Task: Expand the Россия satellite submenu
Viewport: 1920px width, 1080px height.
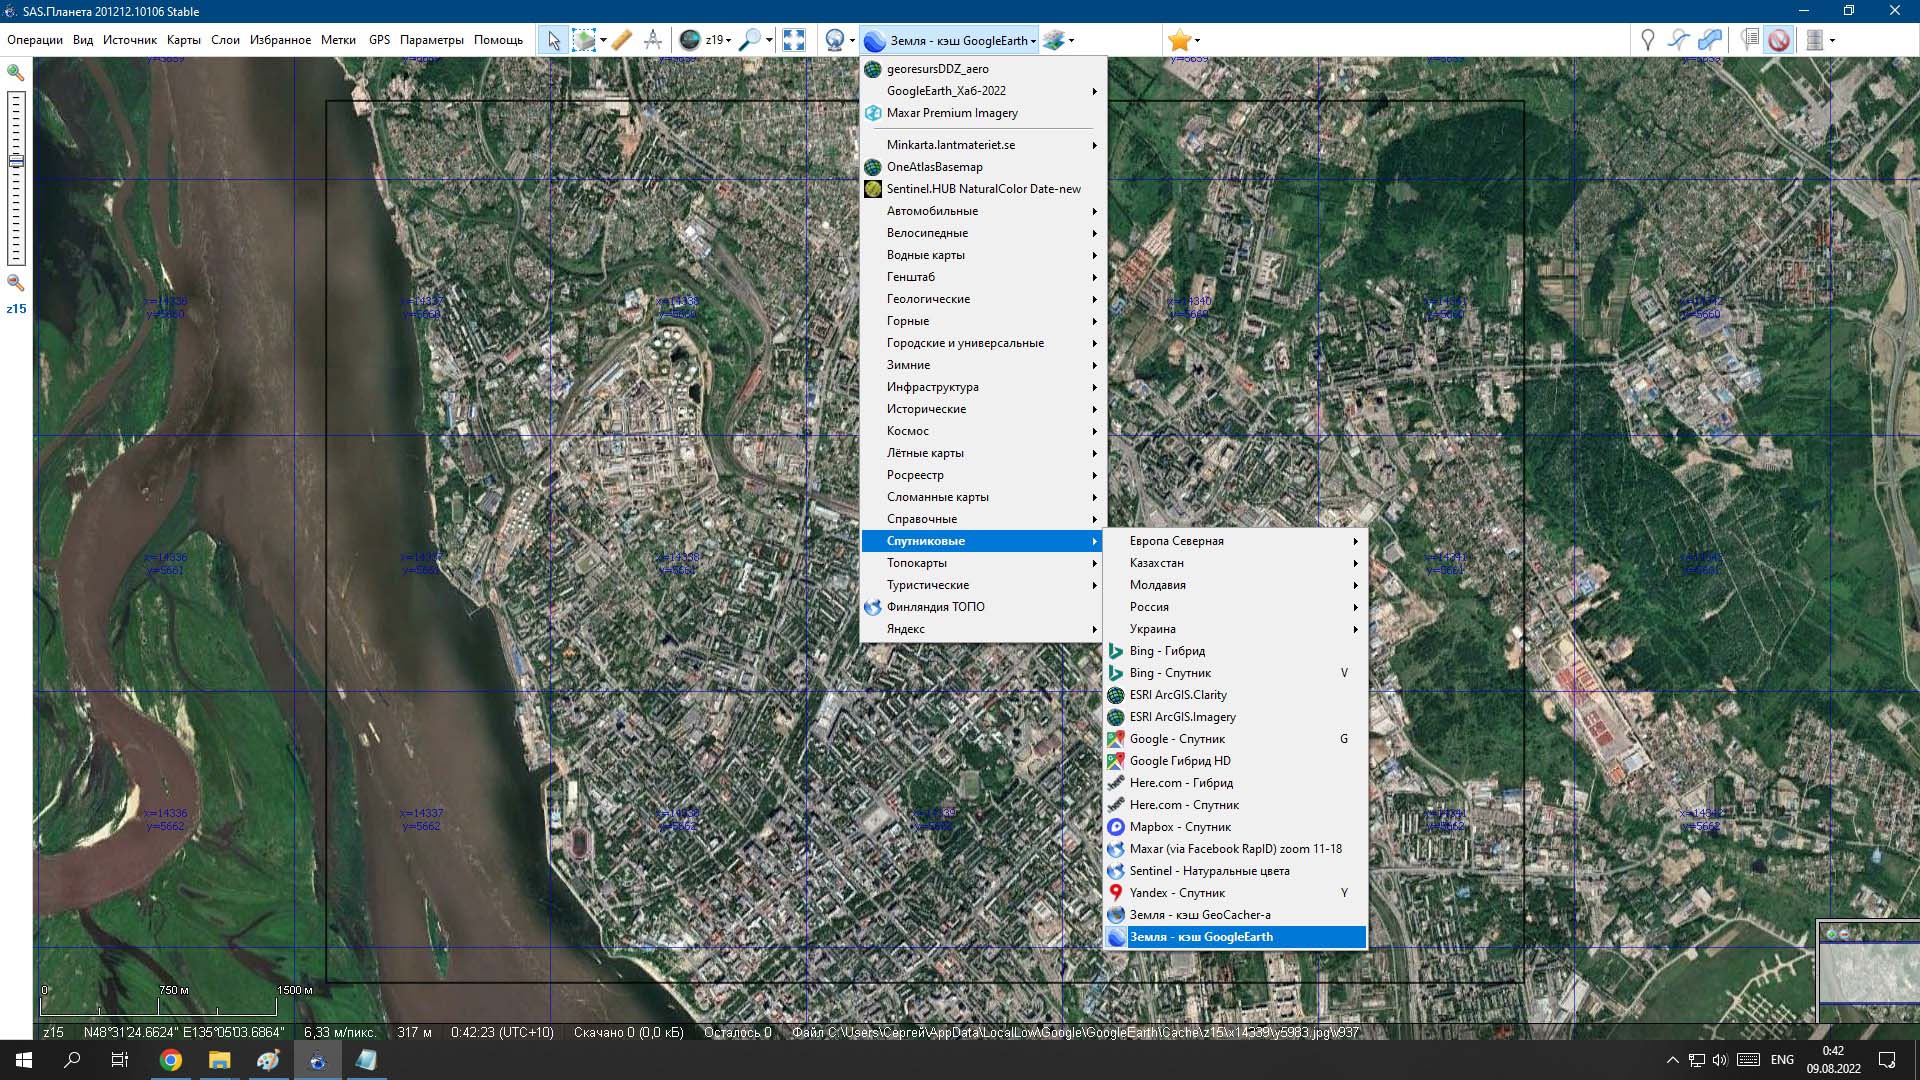Action: tap(1149, 607)
